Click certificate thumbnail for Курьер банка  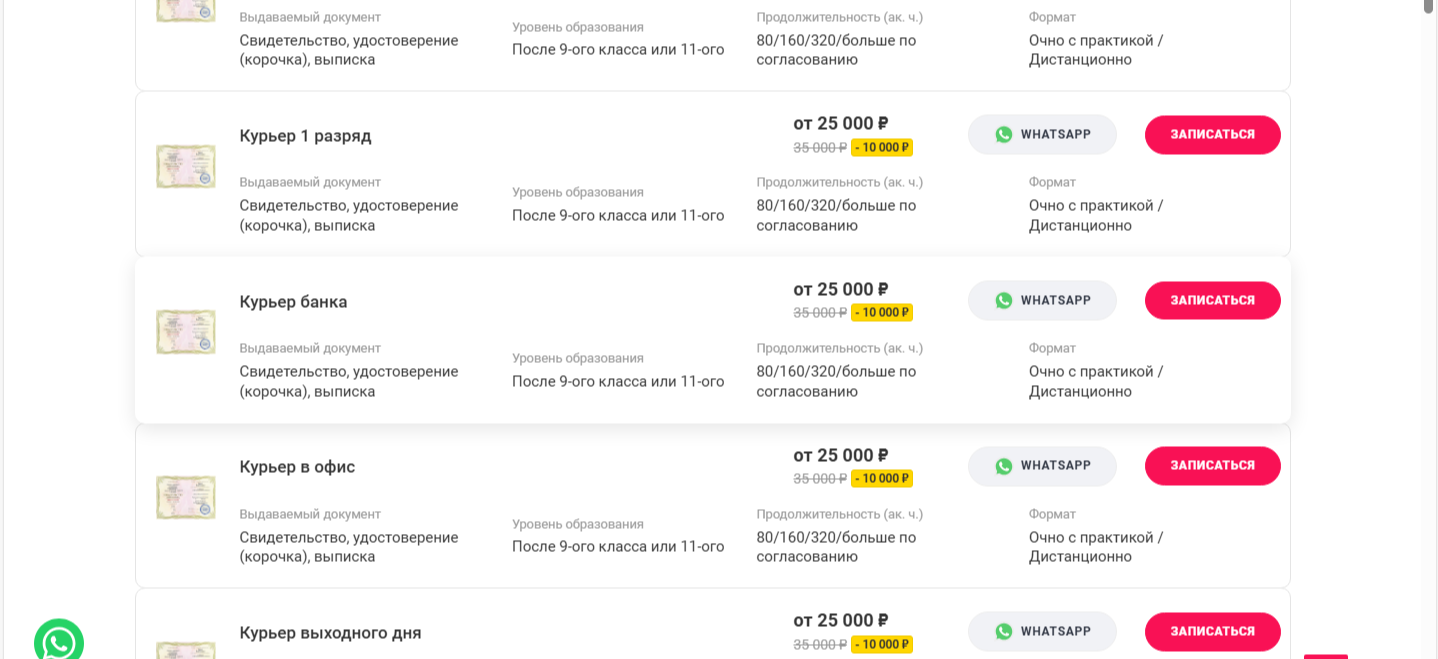186,332
